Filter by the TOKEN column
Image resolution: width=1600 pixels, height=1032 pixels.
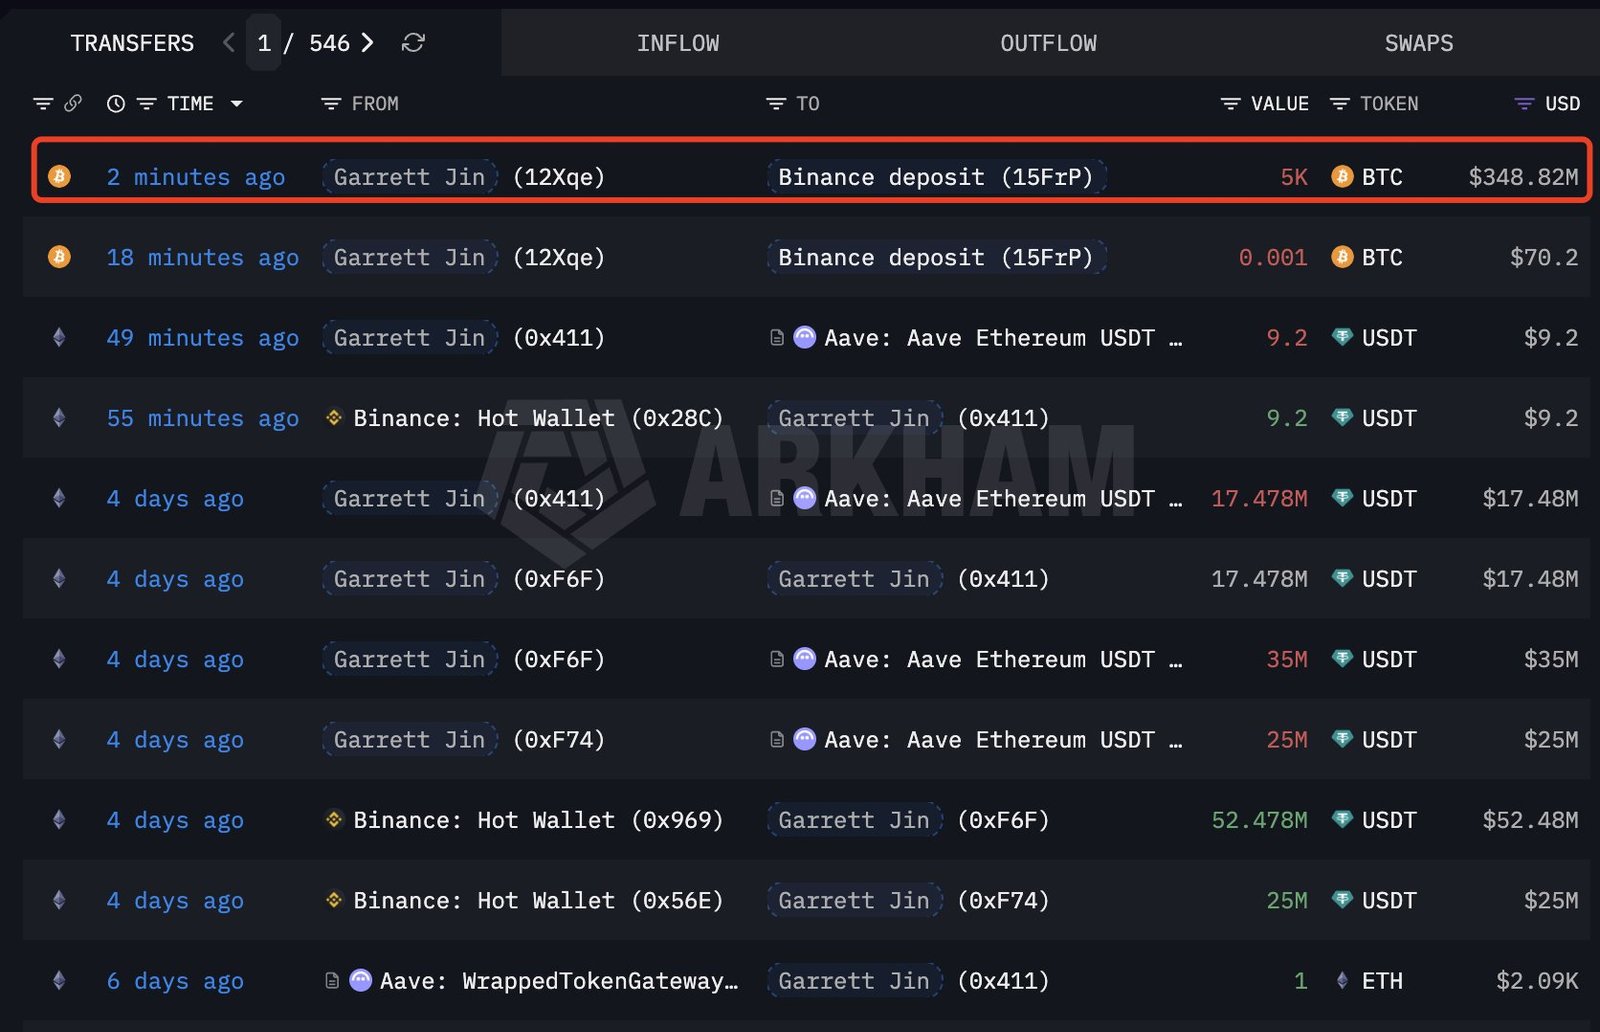click(x=1340, y=104)
